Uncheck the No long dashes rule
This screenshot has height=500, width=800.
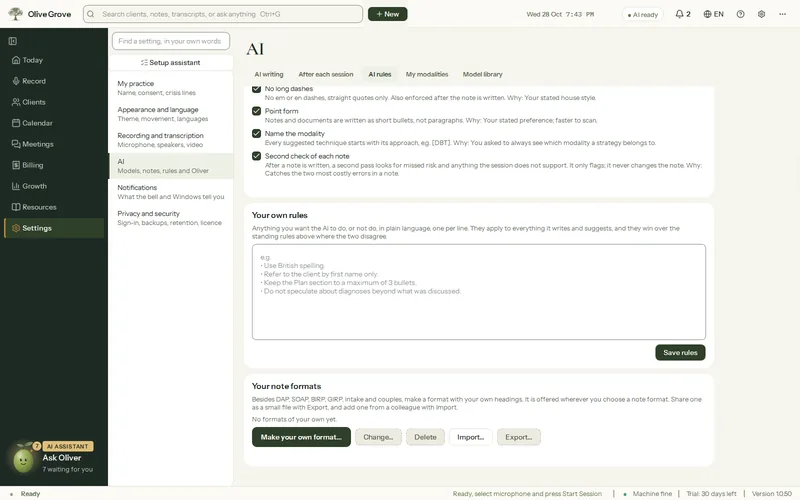point(257,89)
